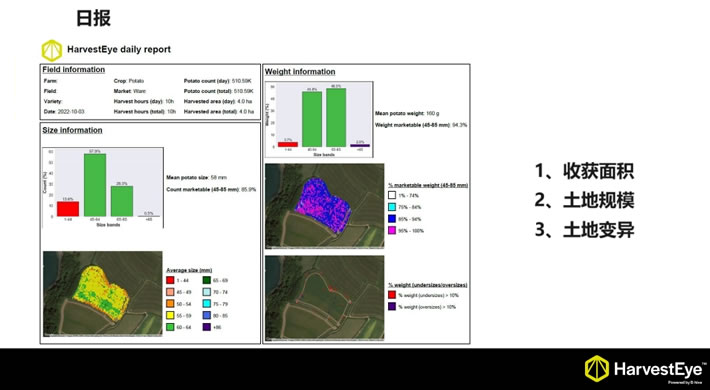Viewport: 710px width, 390px height.
Task: Click the 土地变异 list item
Action: click(584, 230)
